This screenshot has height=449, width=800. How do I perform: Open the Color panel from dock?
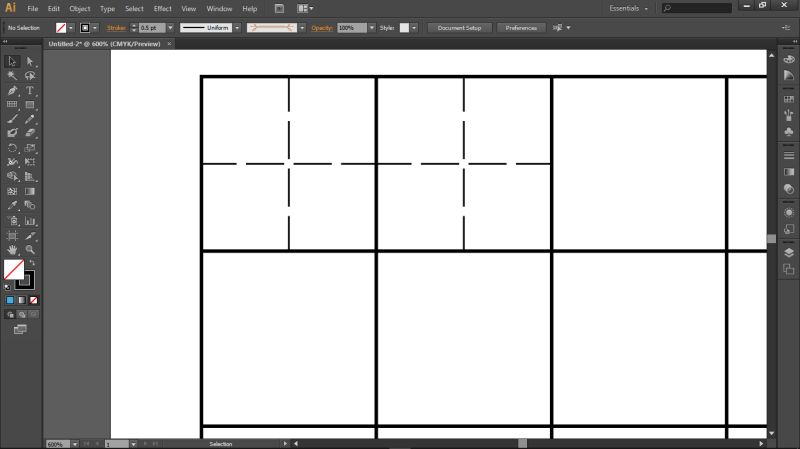789,60
